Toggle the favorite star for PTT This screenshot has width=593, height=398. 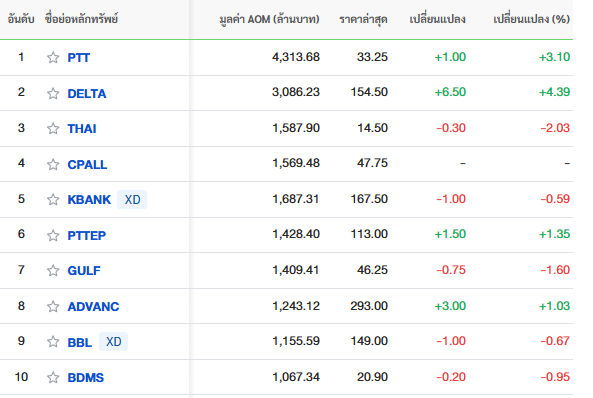(x=53, y=58)
